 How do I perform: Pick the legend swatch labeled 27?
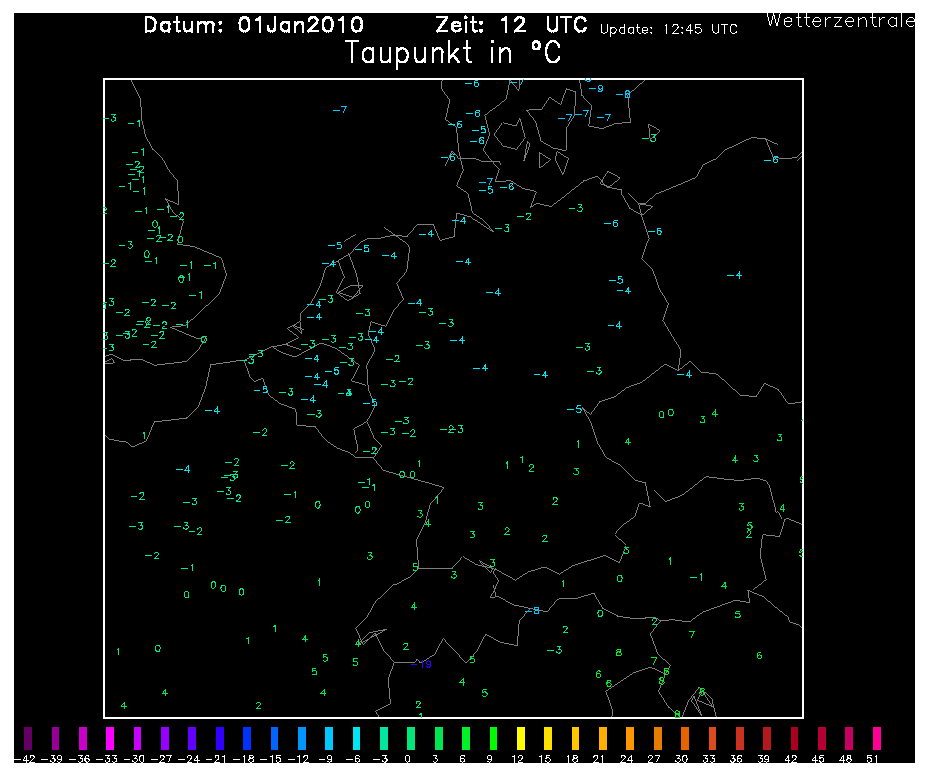[x=658, y=738]
